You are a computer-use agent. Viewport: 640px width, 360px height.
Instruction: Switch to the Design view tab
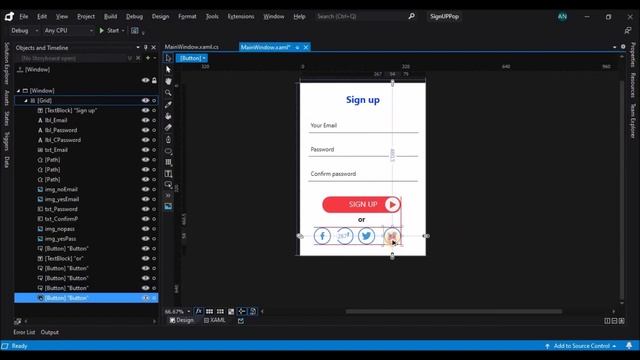182,320
